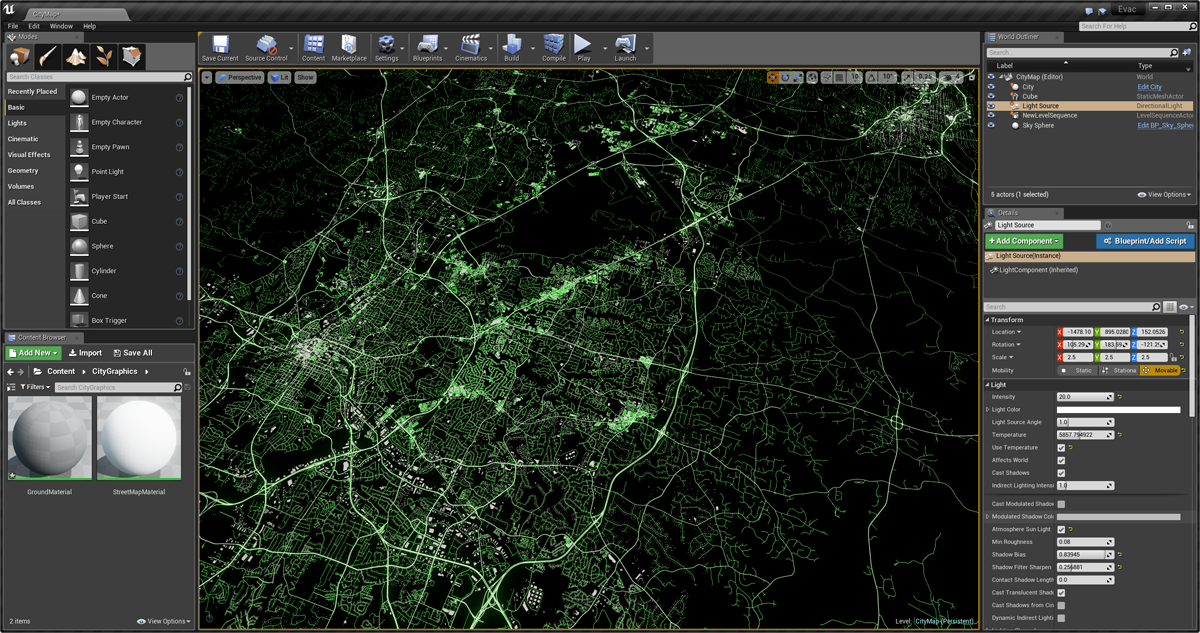Open View Options in World Outliner
This screenshot has height=633, width=1200.
click(1164, 194)
